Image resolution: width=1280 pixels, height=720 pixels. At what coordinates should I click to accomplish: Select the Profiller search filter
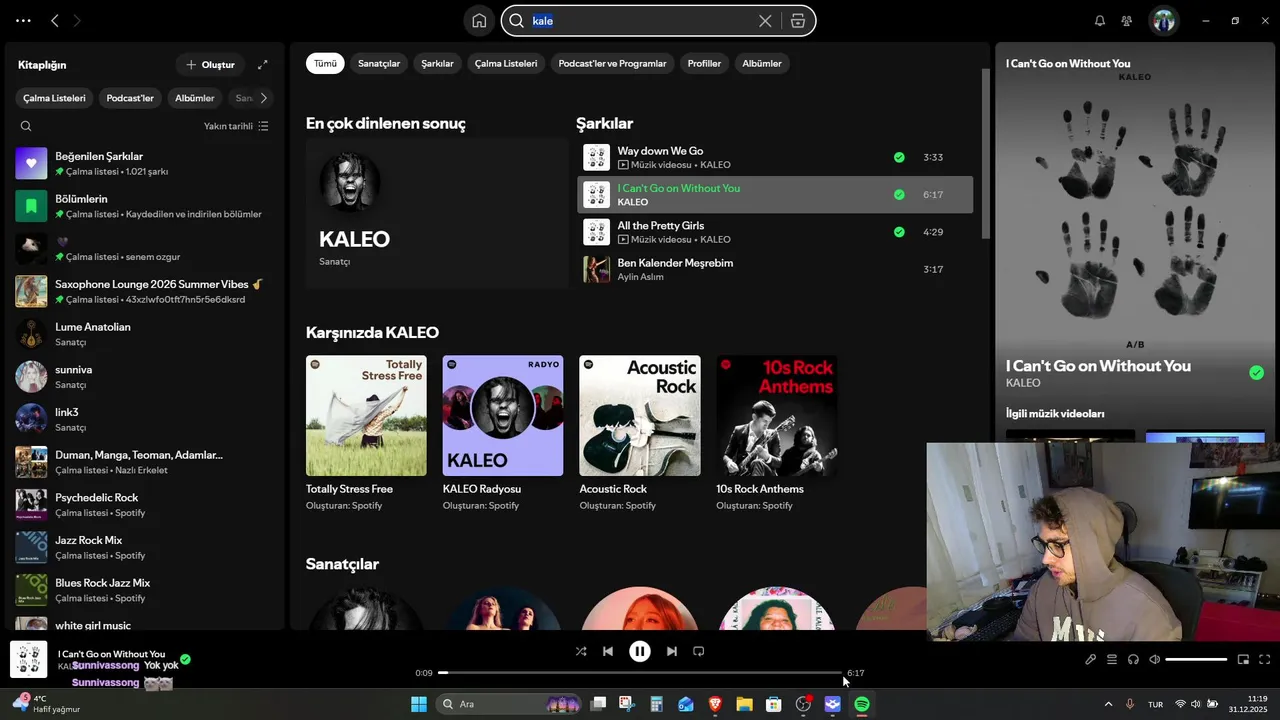point(704,63)
